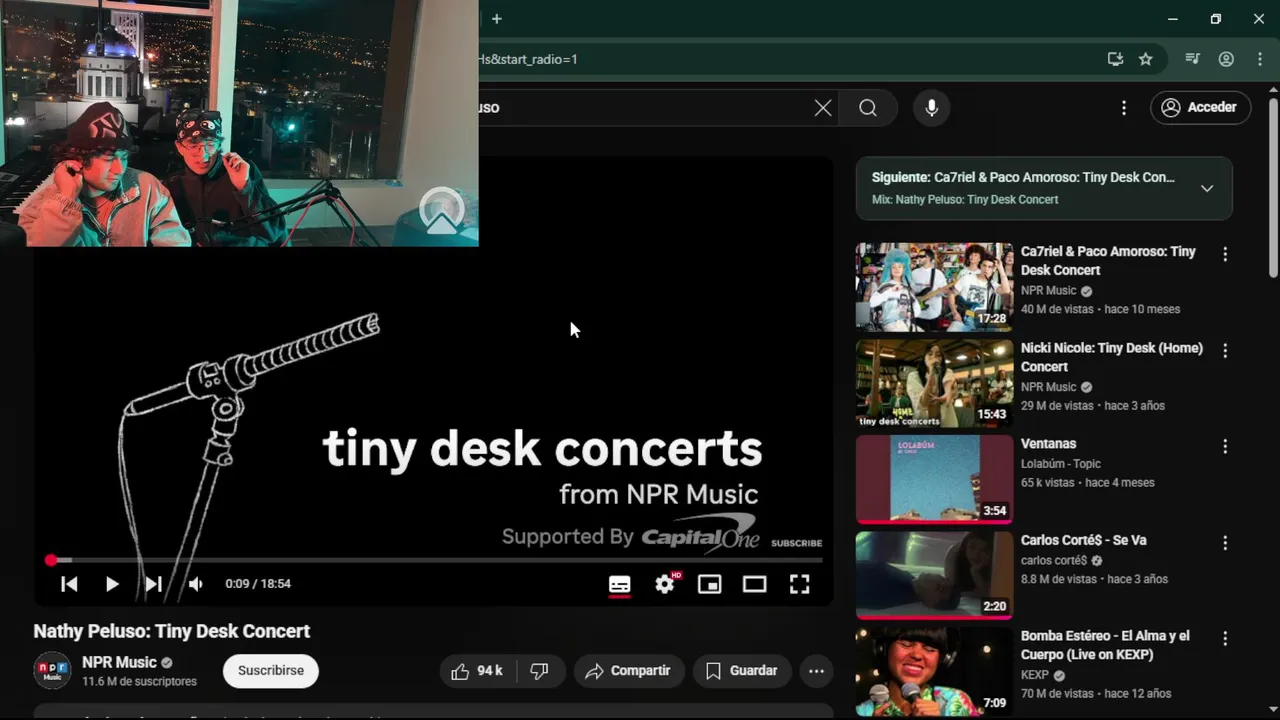Click the install app icon in address bar
Viewport: 1280px width, 720px height.
tap(1115, 59)
